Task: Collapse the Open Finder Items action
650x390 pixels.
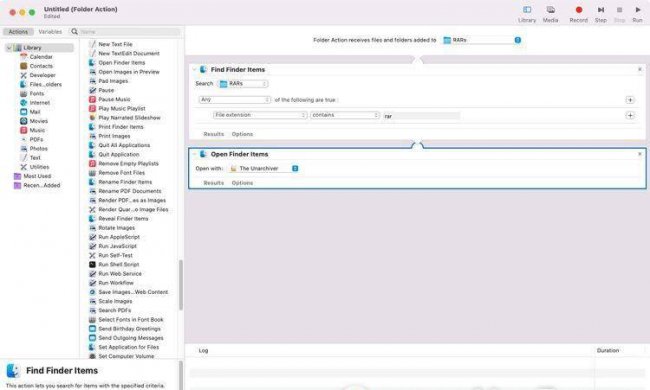Action: tap(194, 154)
